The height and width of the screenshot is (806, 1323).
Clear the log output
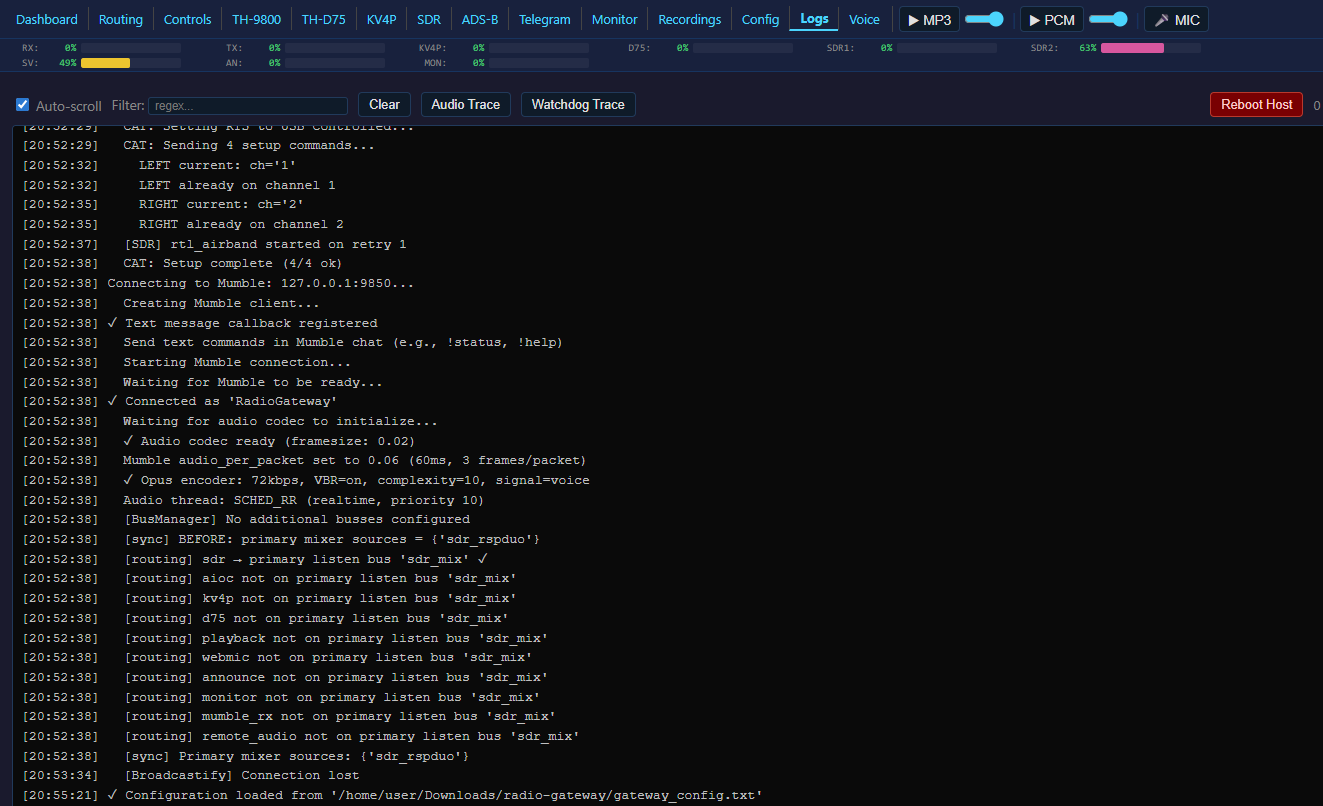click(x=384, y=104)
